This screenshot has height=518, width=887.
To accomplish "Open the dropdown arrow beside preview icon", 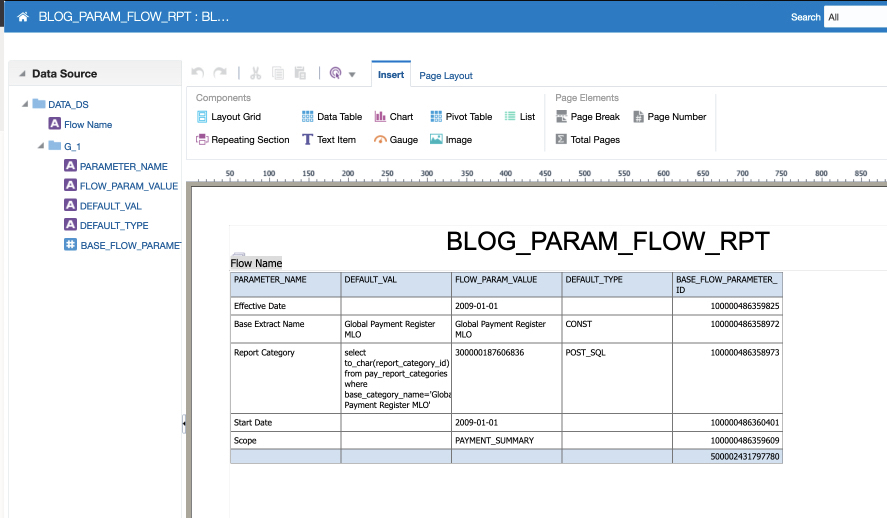I will coord(352,75).
